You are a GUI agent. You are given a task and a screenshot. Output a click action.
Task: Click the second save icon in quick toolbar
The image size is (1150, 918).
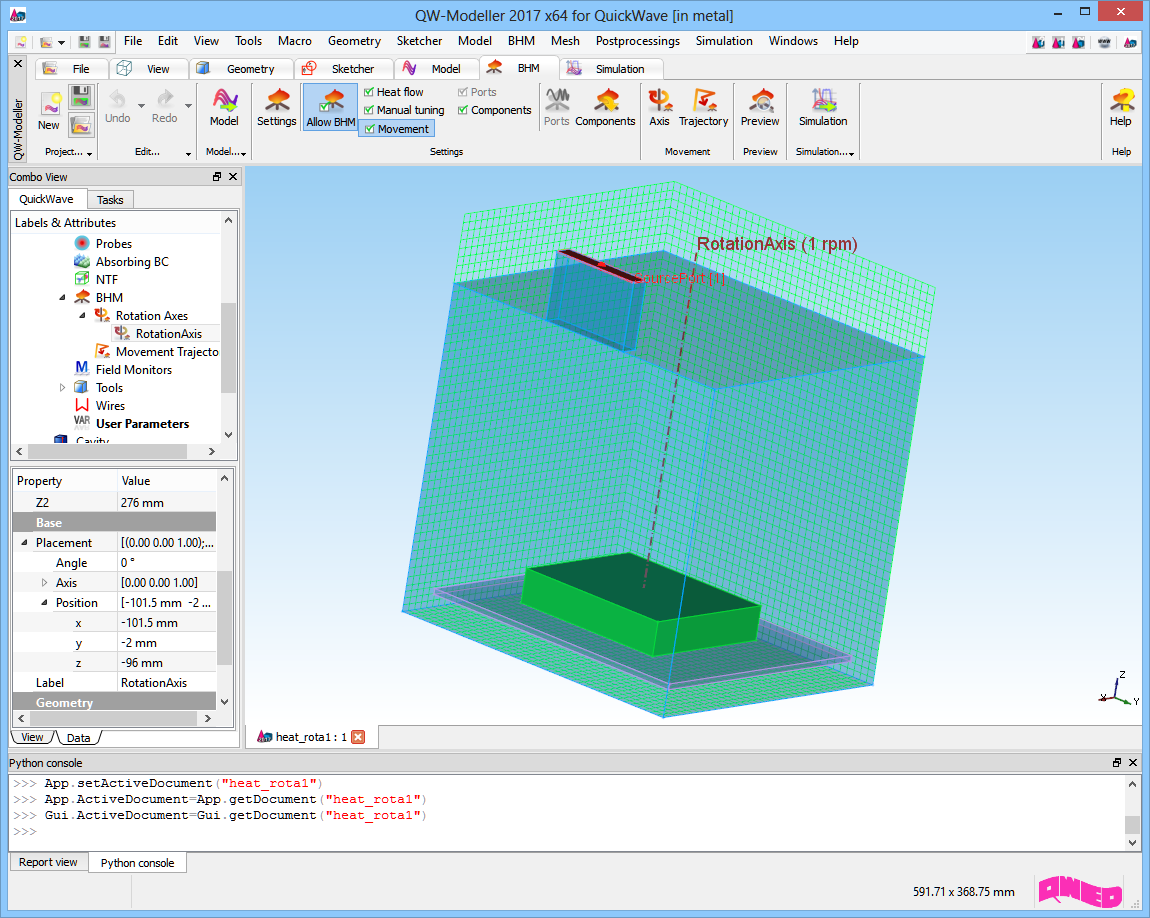point(105,42)
